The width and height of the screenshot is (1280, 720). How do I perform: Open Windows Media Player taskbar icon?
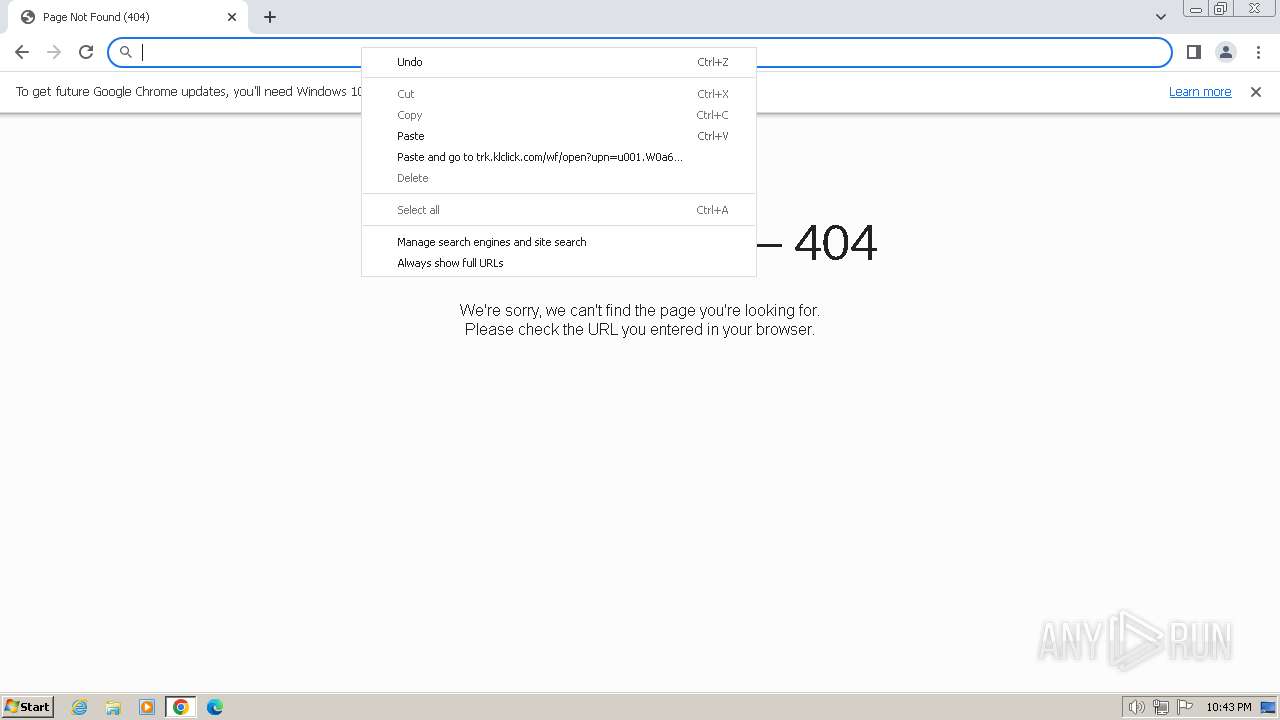(x=147, y=707)
